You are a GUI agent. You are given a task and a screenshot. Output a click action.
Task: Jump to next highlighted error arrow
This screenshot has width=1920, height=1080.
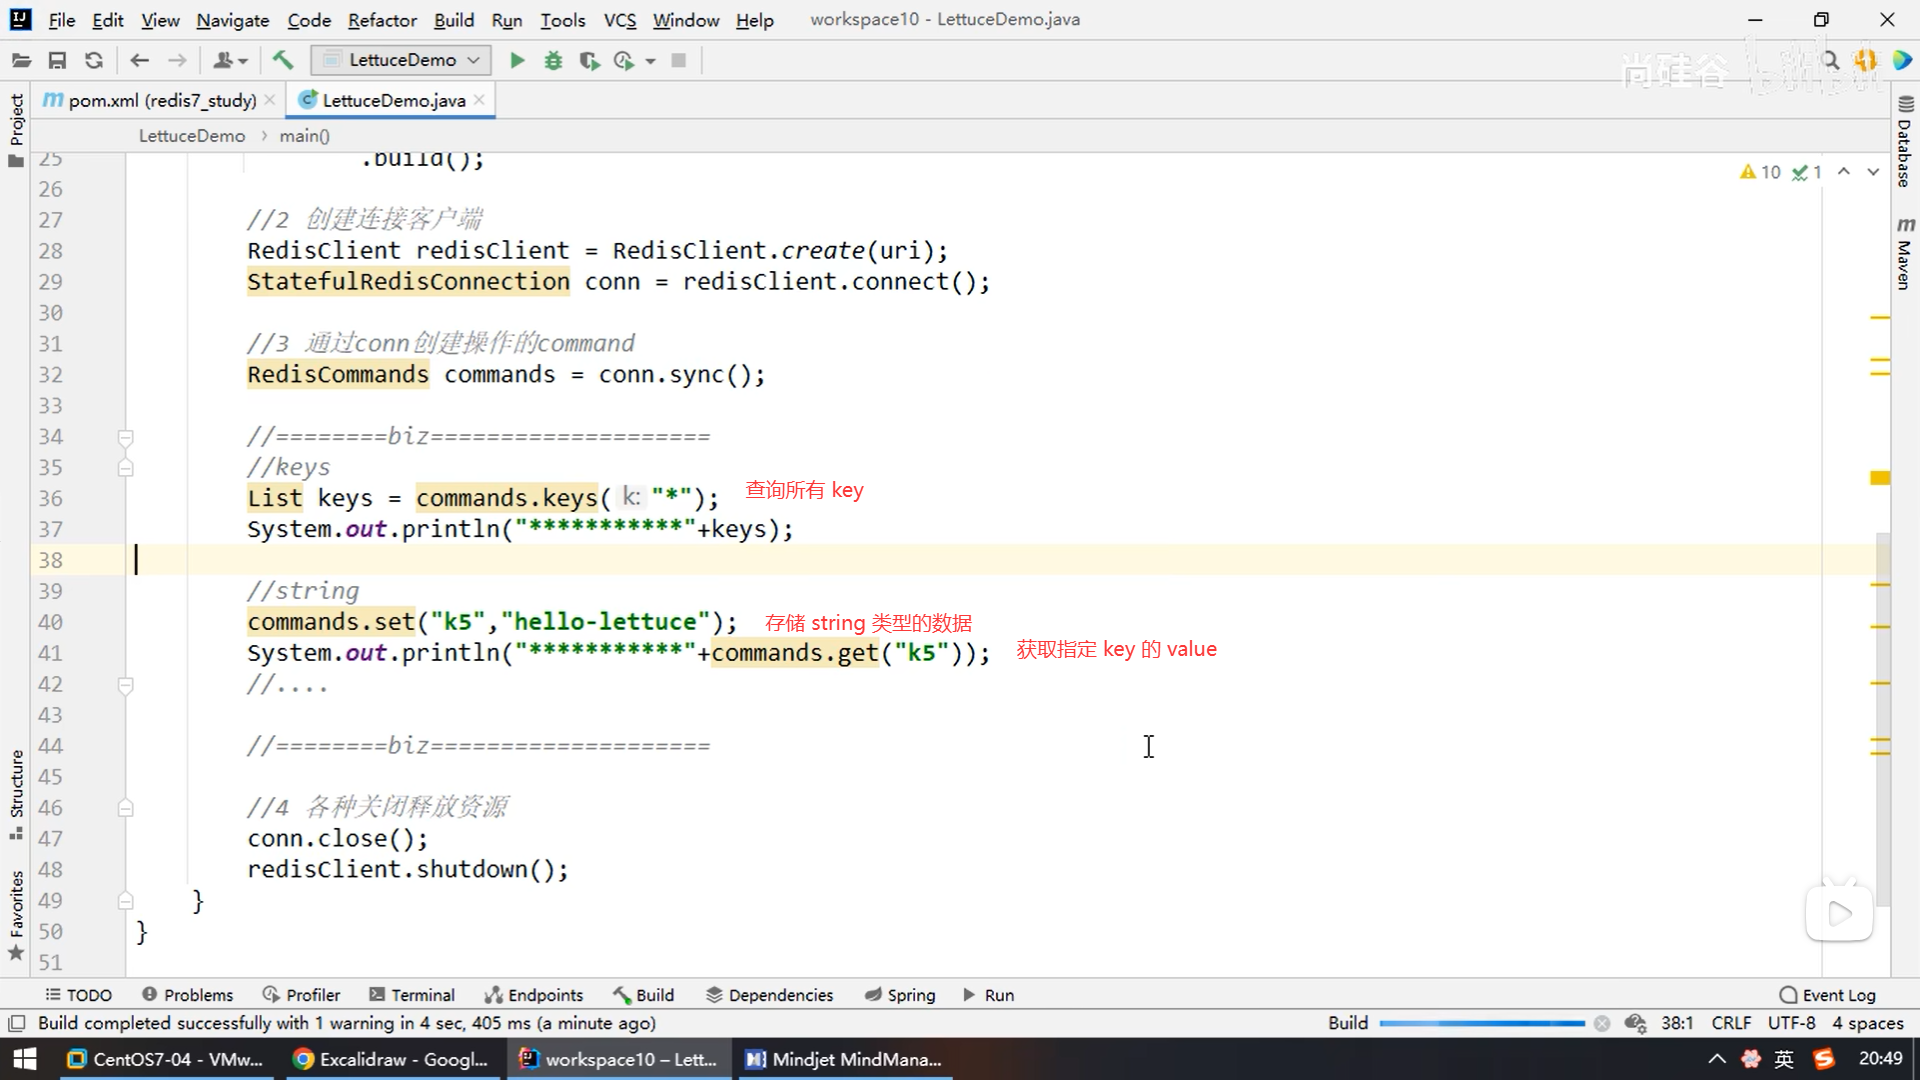tap(1873, 172)
